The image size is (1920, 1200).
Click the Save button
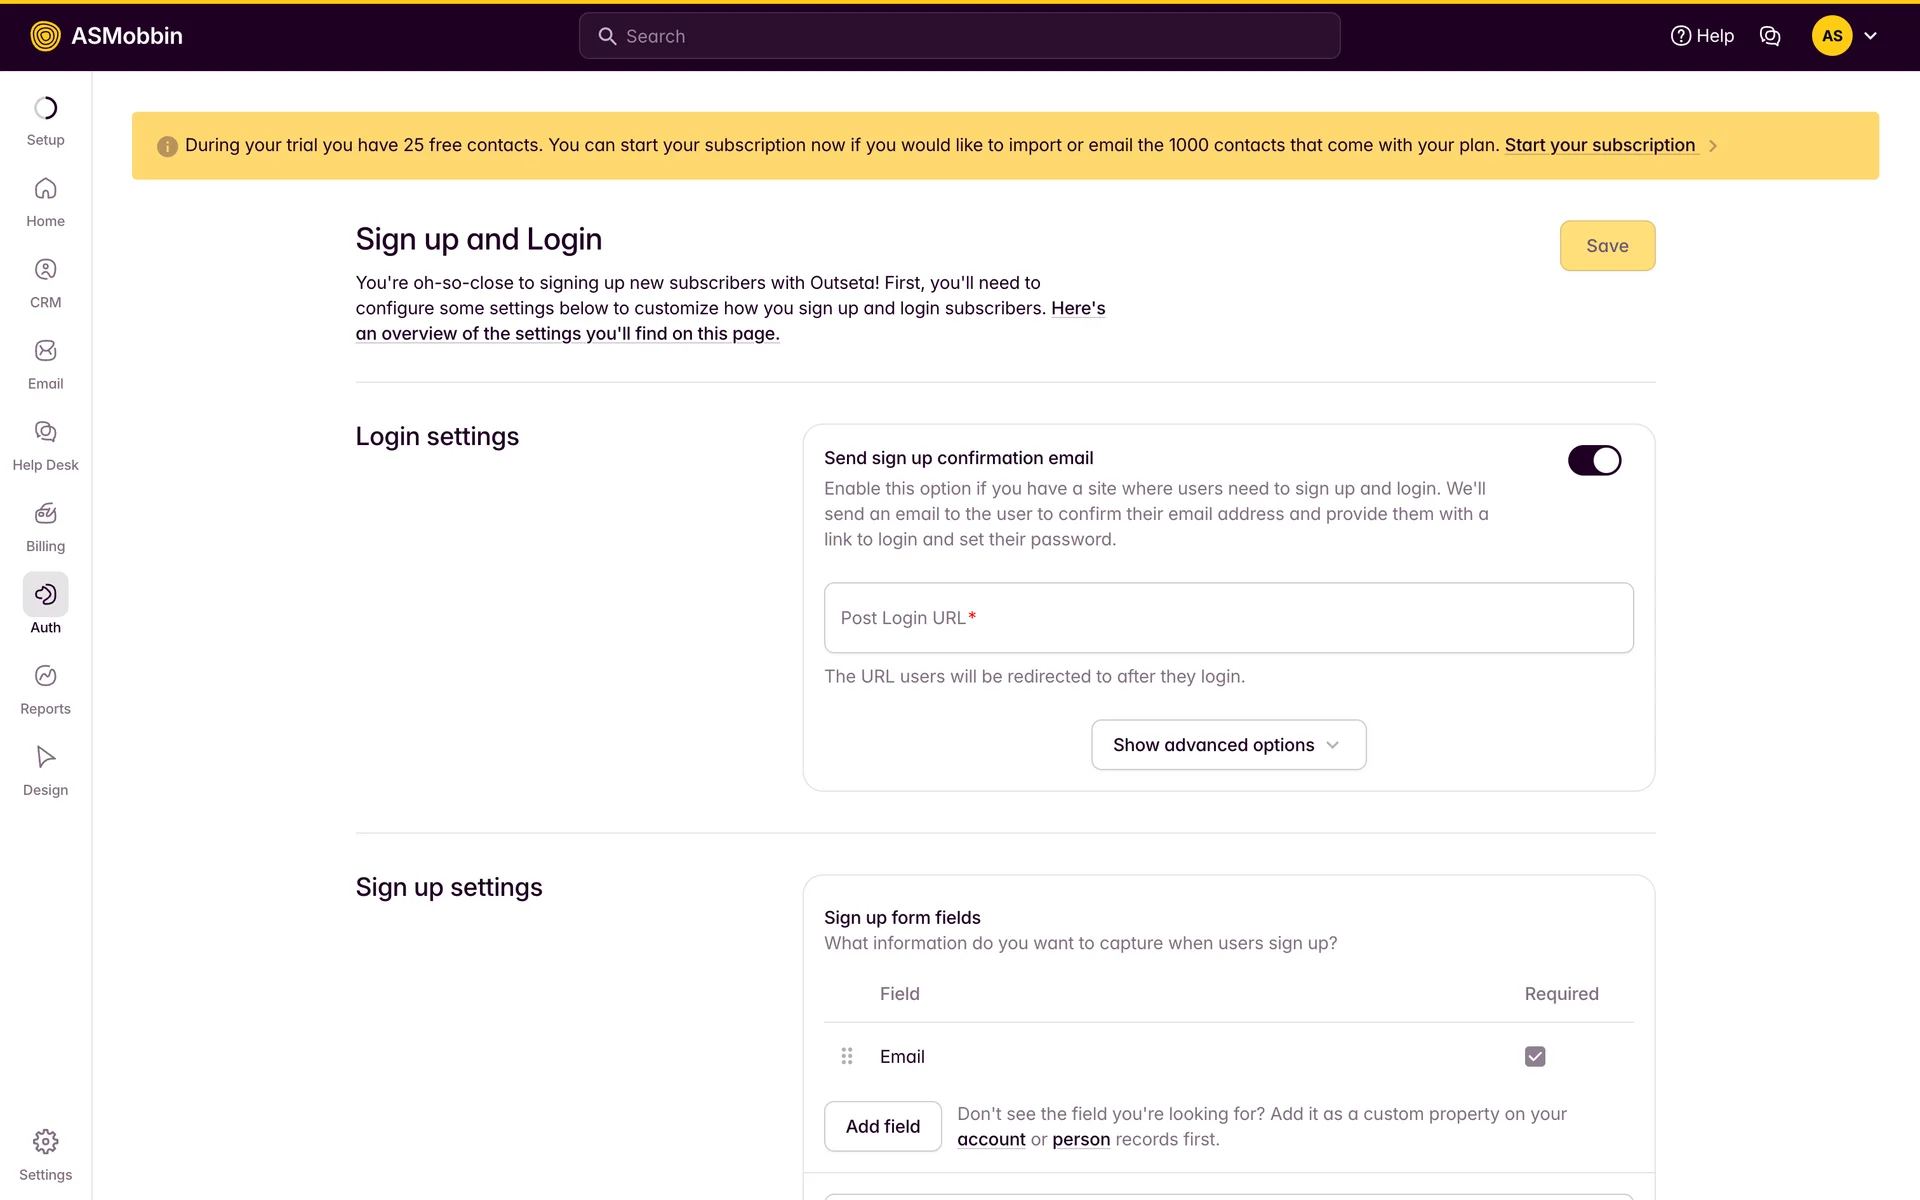tap(1607, 246)
